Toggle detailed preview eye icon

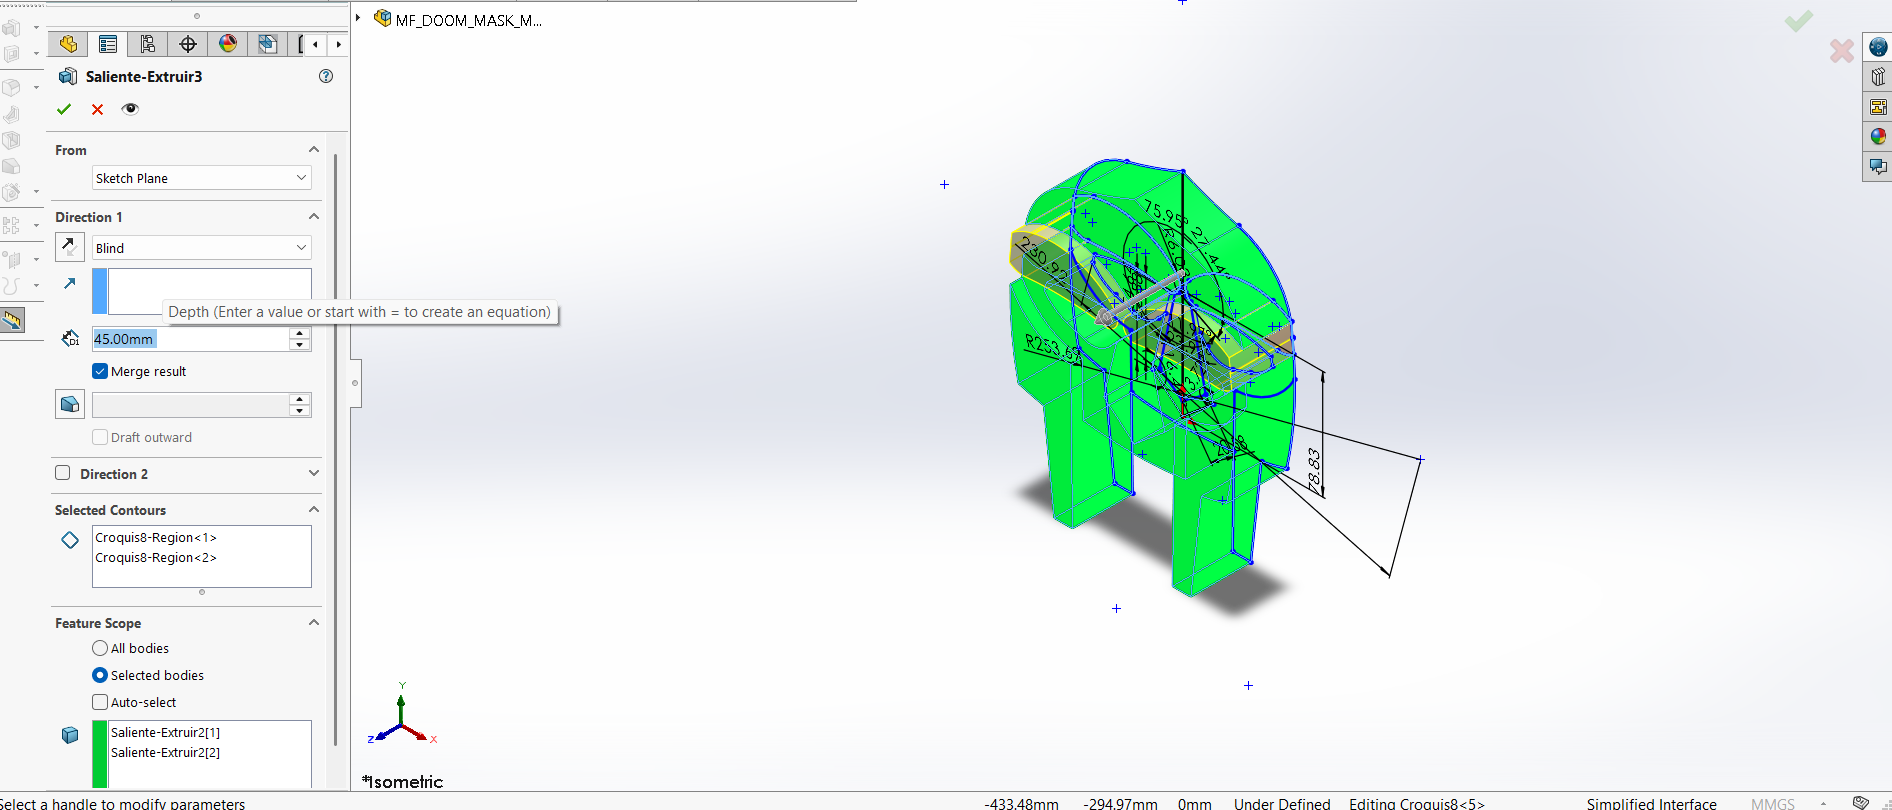tap(130, 109)
